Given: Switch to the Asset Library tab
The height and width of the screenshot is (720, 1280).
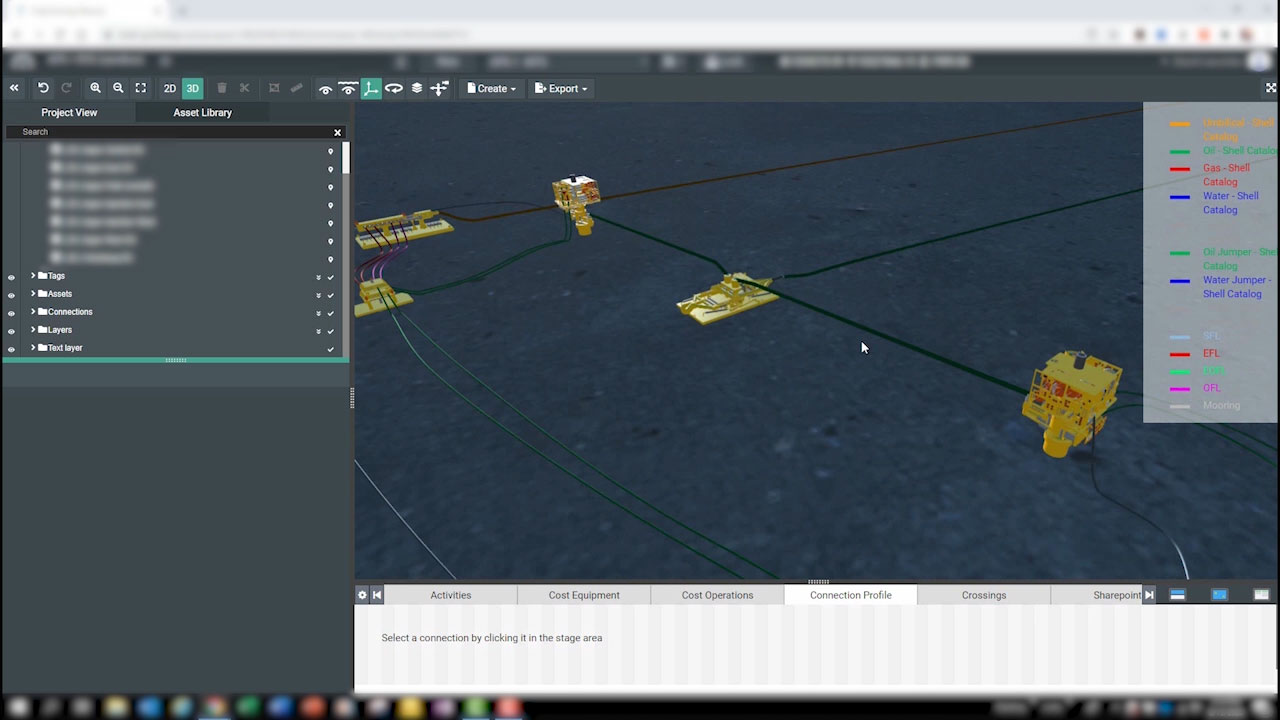Looking at the screenshot, I should [x=202, y=113].
